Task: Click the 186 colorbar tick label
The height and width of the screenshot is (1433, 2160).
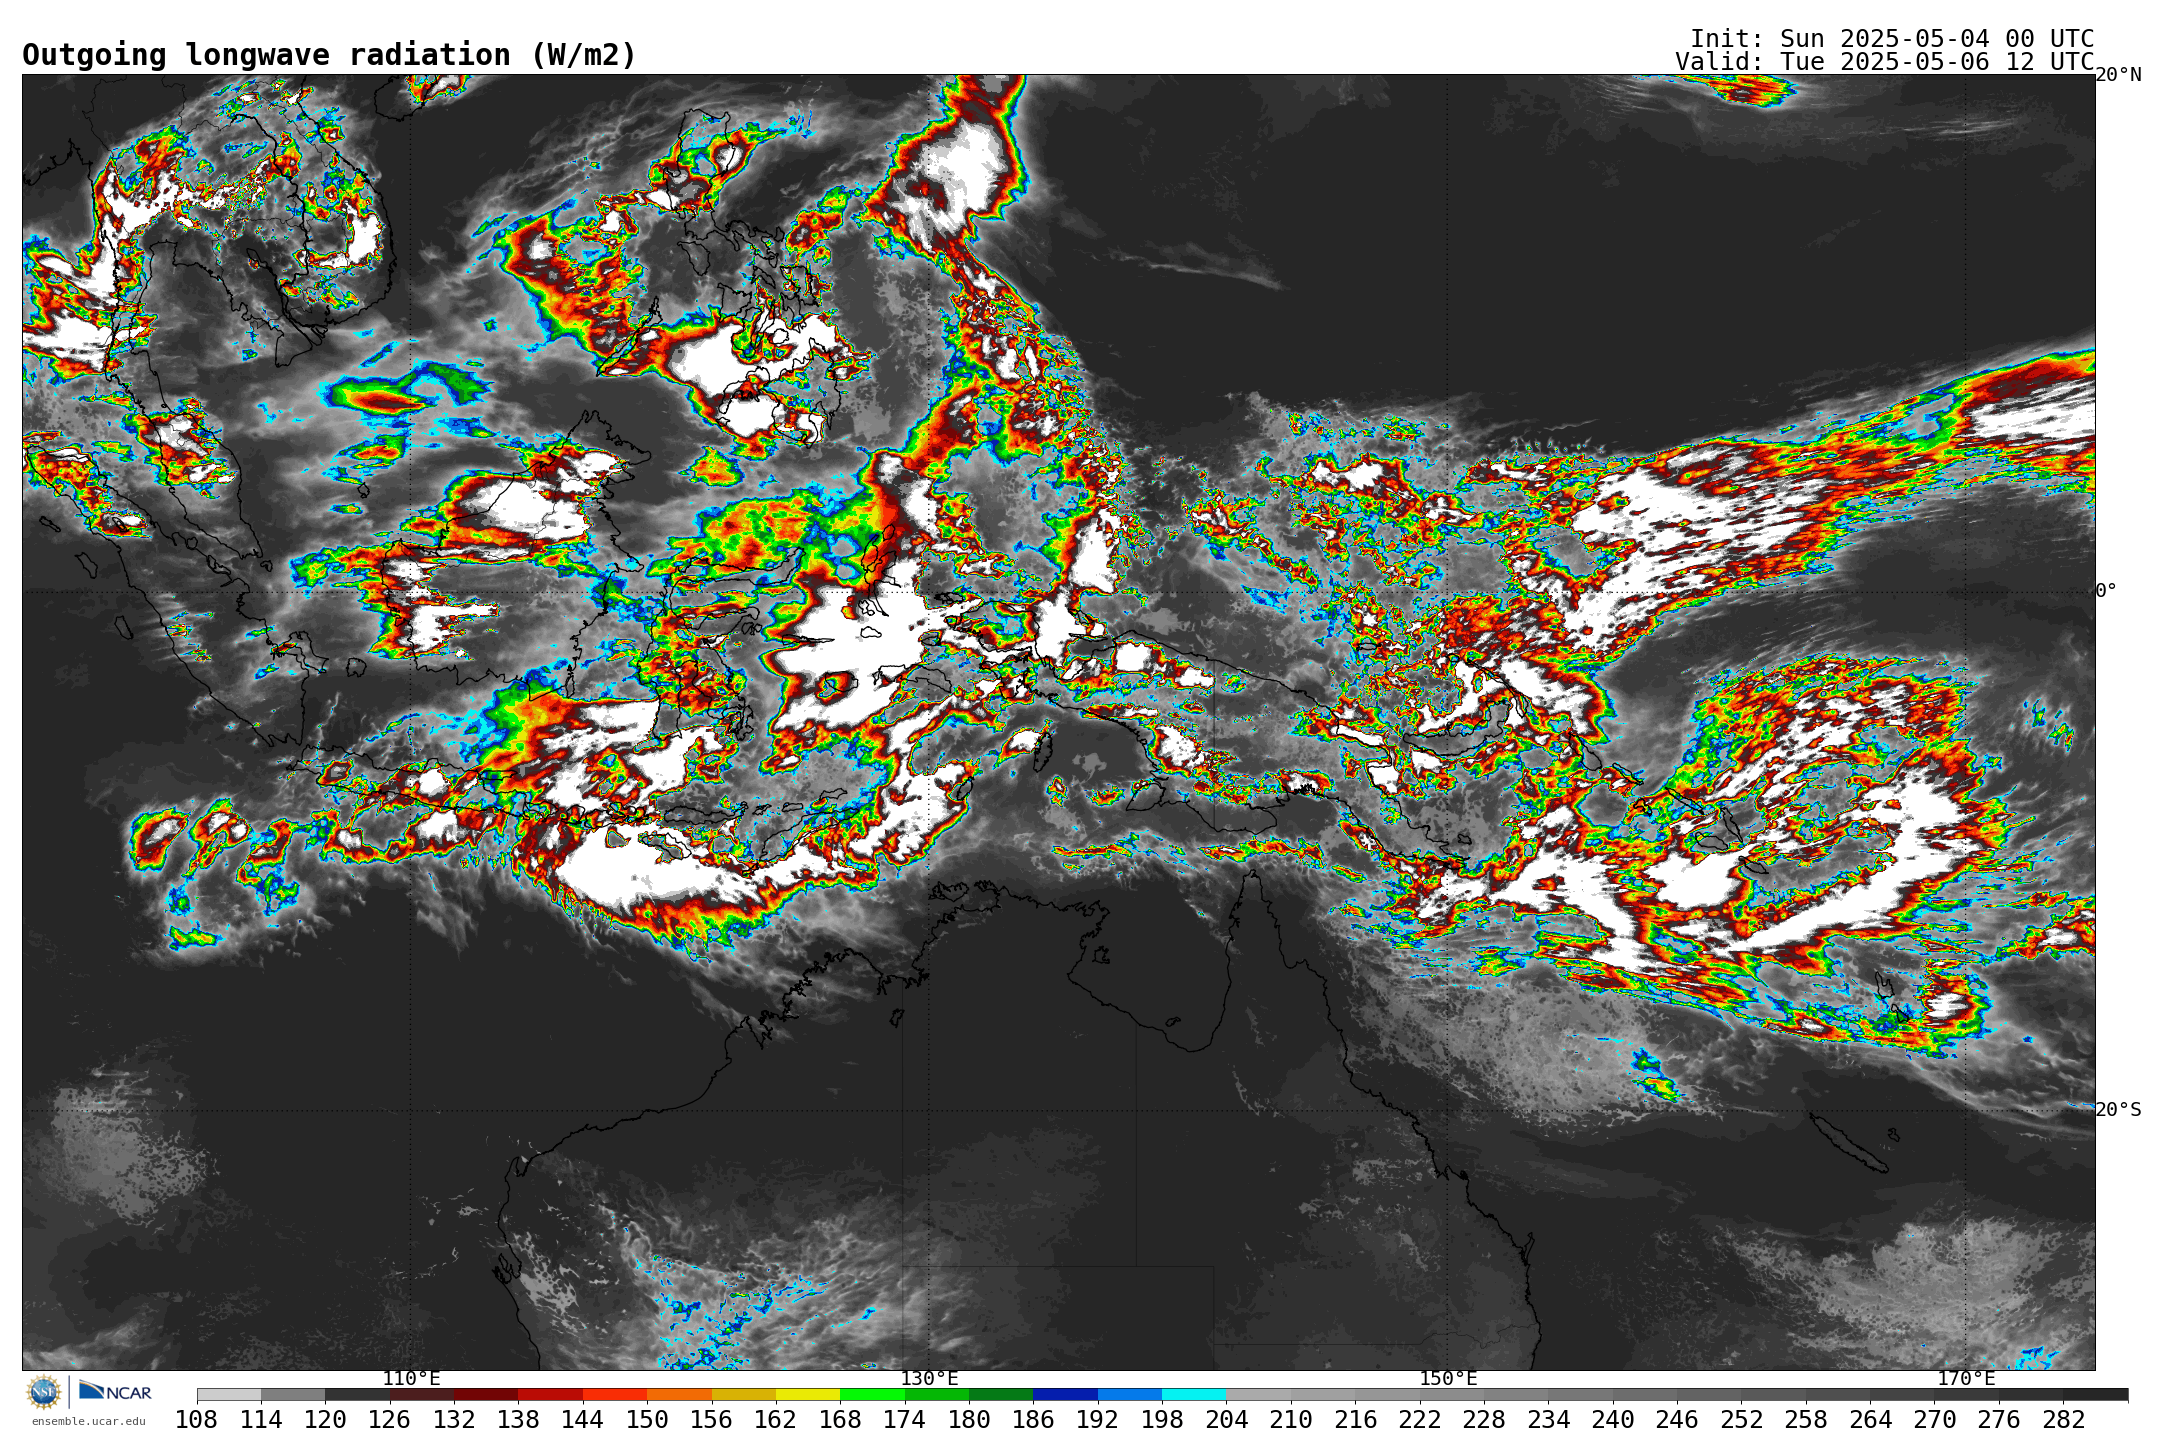Action: (x=1033, y=1419)
